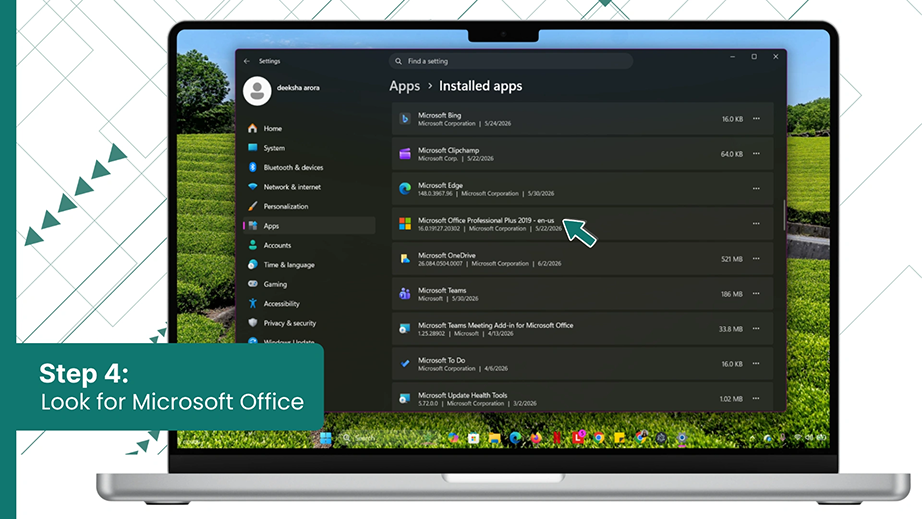Open the Windows Start button on taskbar
This screenshot has height=519, width=922.
pos(326,438)
